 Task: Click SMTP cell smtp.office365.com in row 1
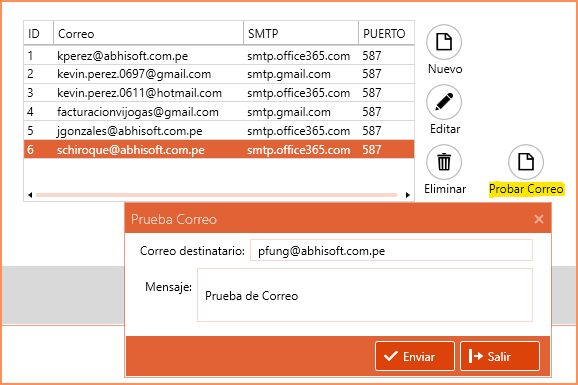(x=299, y=56)
